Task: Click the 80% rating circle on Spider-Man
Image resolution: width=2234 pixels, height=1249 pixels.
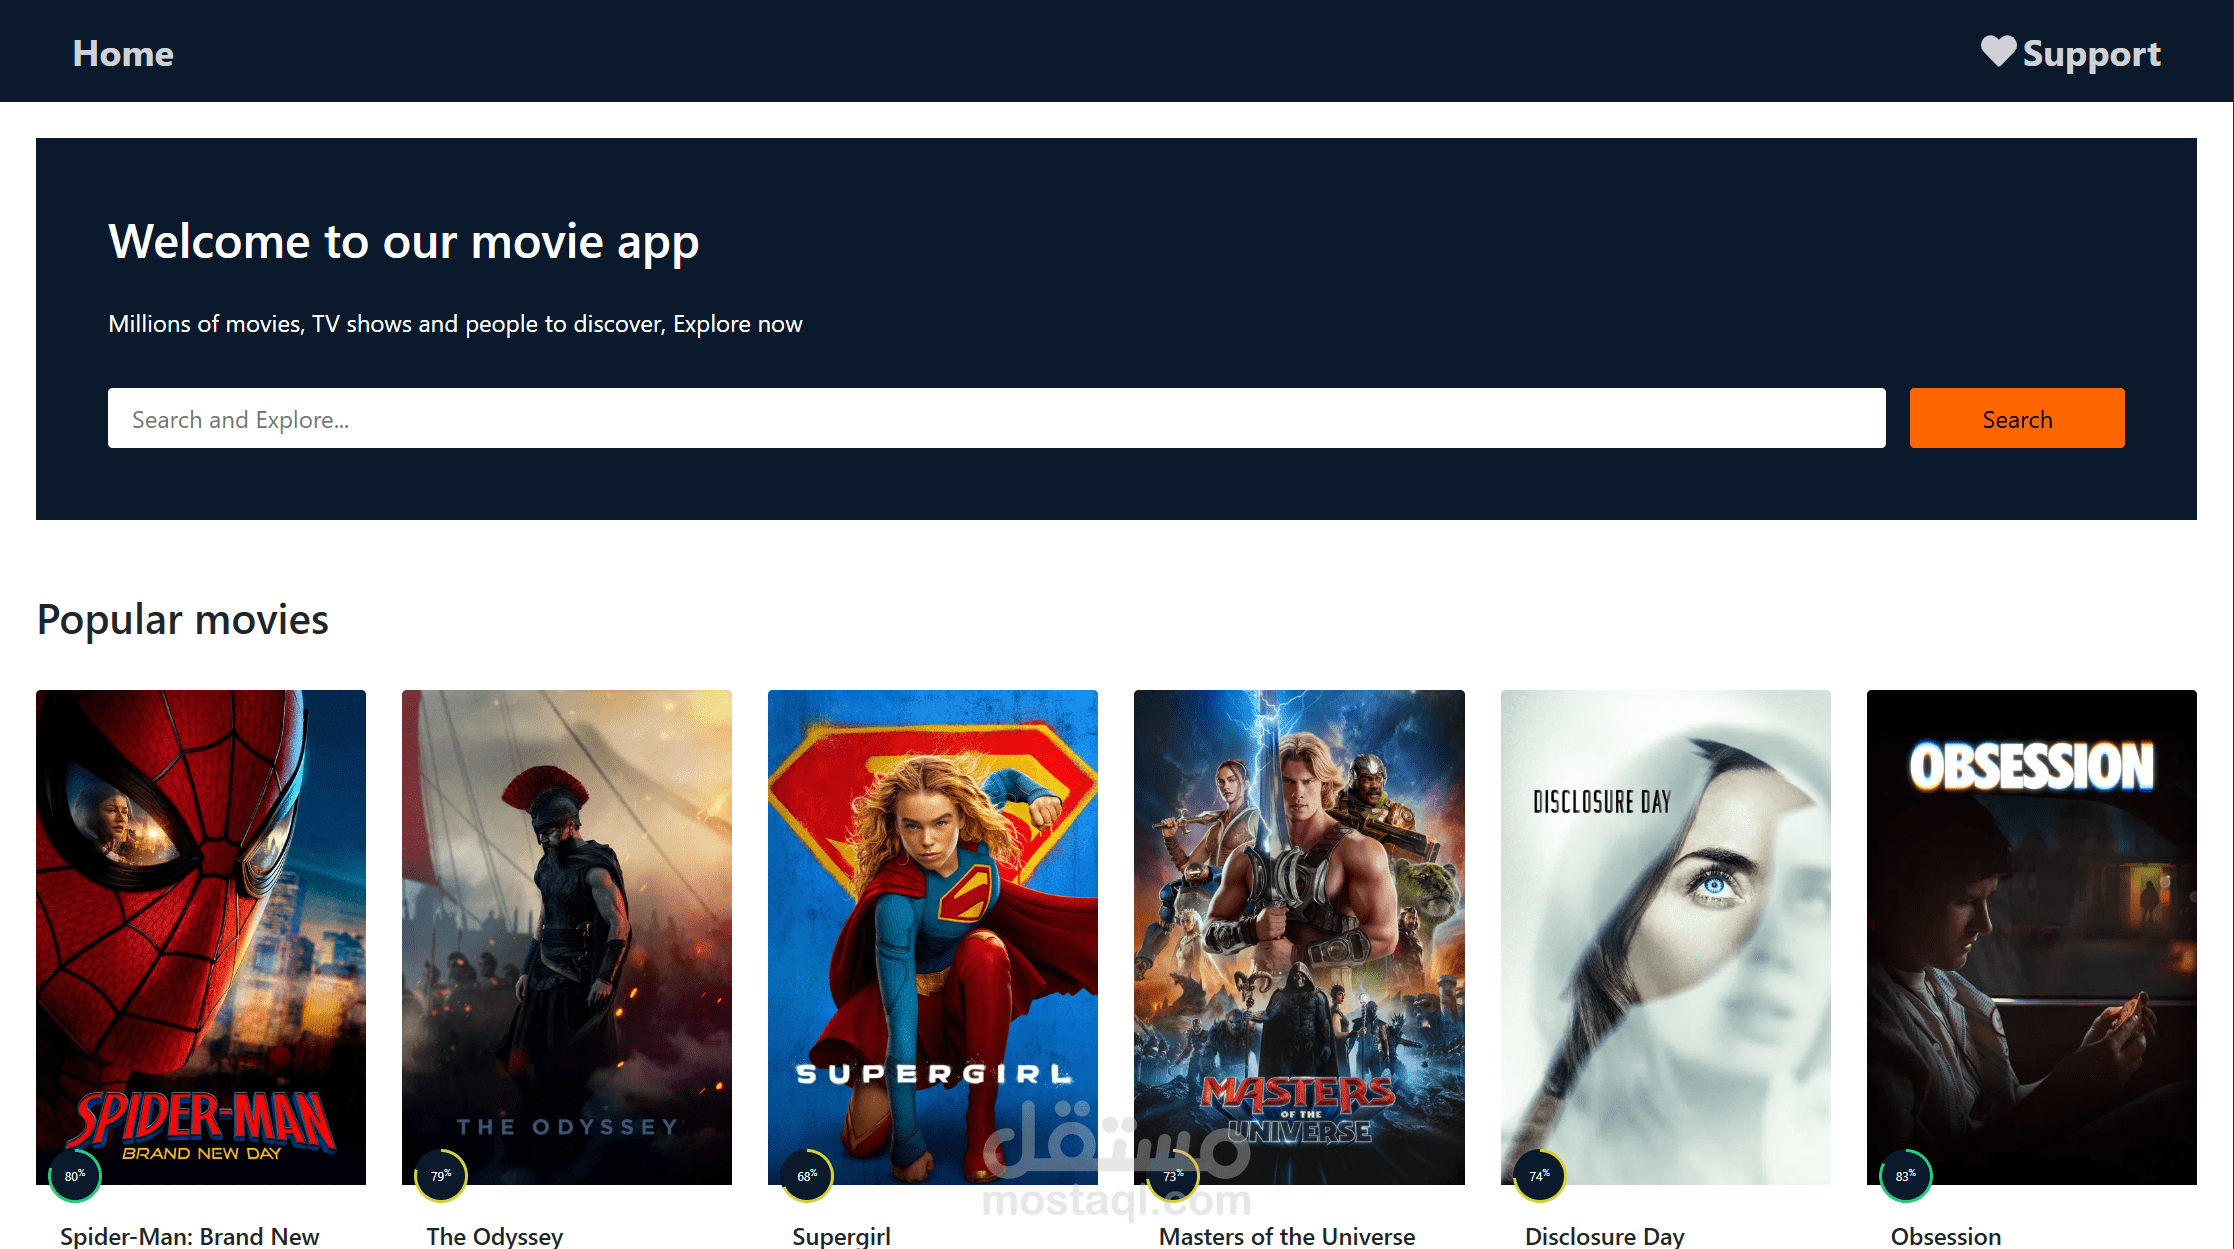Action: tap(75, 1176)
